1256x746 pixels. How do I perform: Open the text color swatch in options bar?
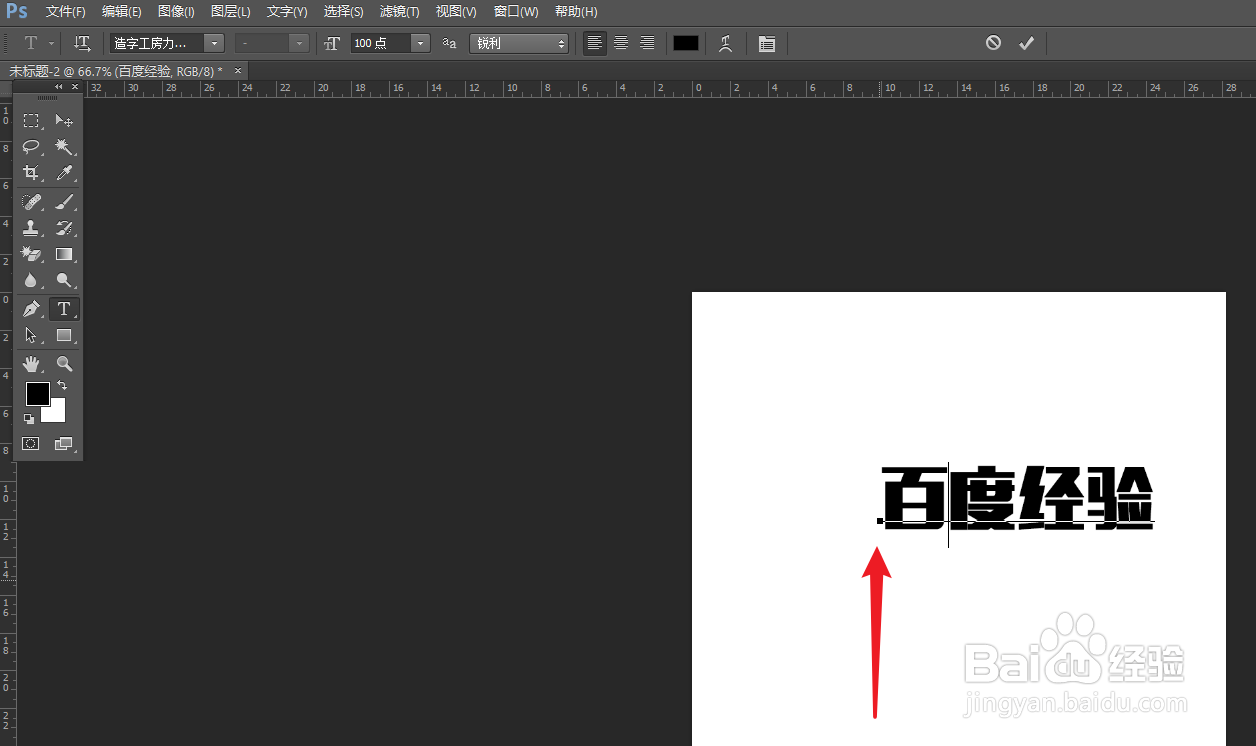click(686, 43)
